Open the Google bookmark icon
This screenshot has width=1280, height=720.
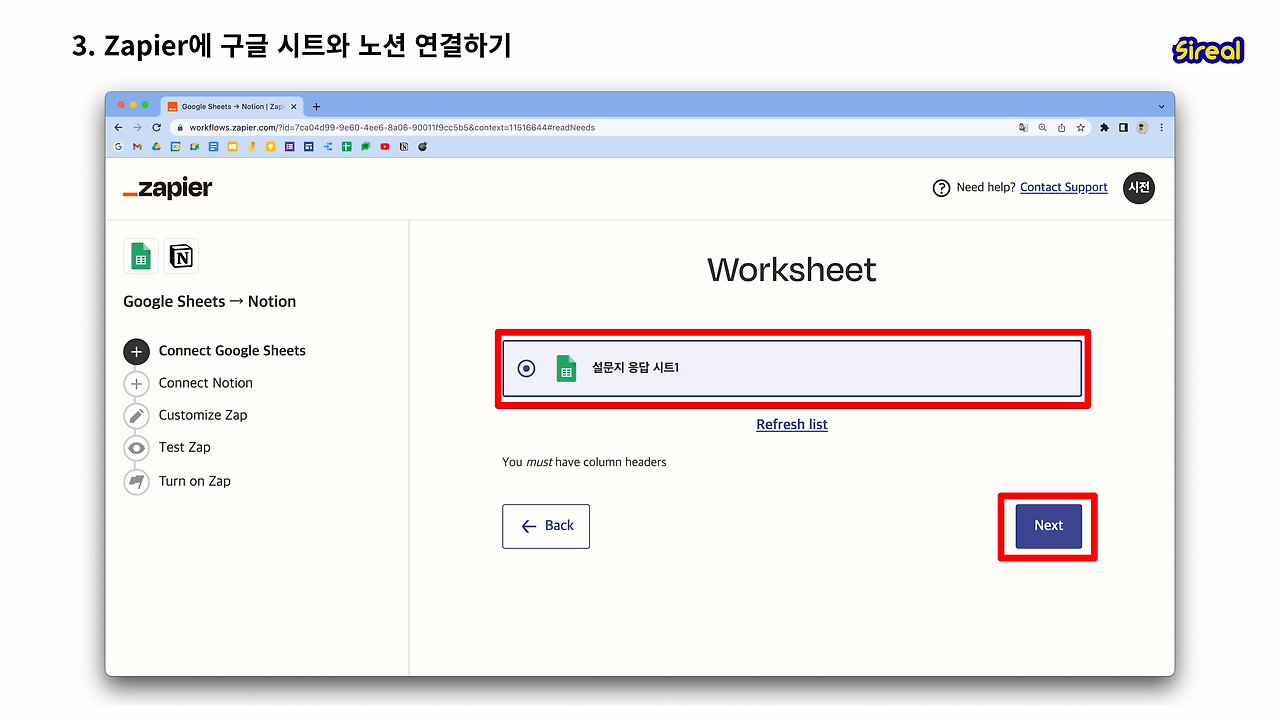(x=118, y=147)
